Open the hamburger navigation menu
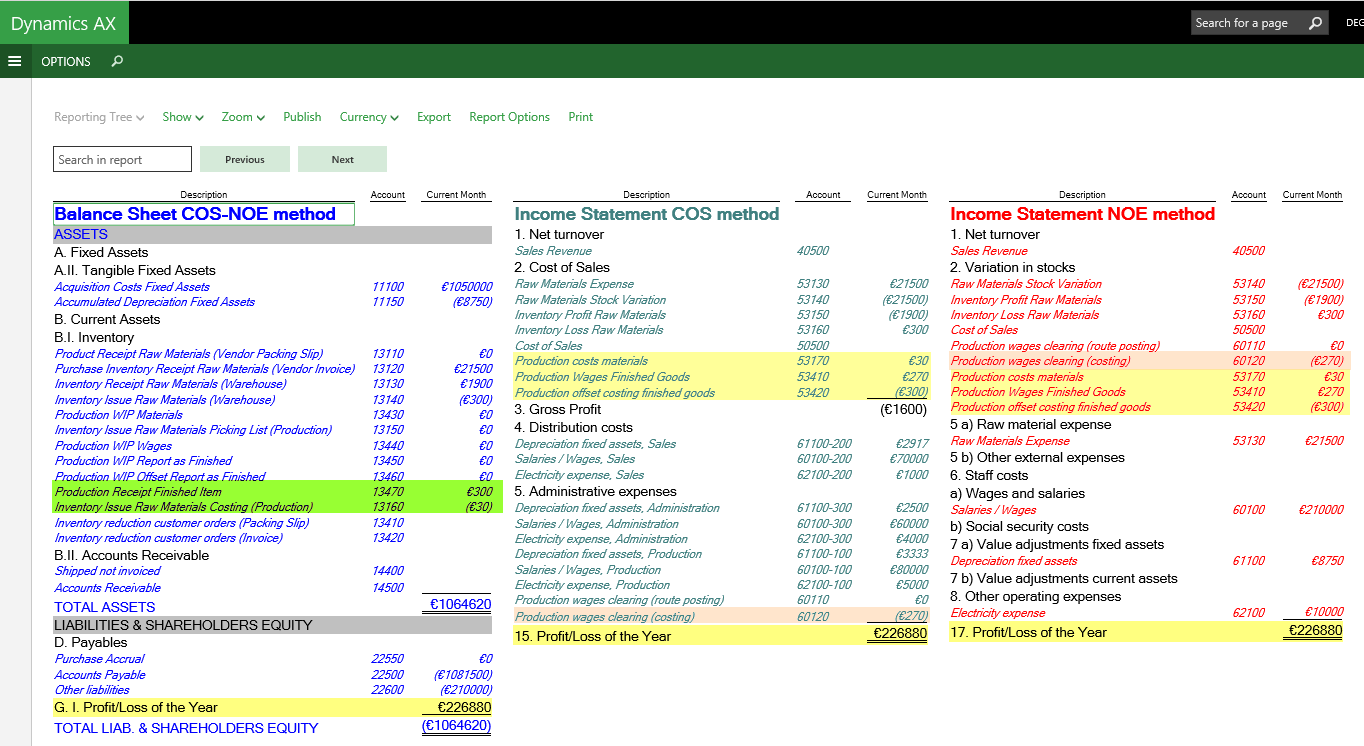 (x=14, y=61)
